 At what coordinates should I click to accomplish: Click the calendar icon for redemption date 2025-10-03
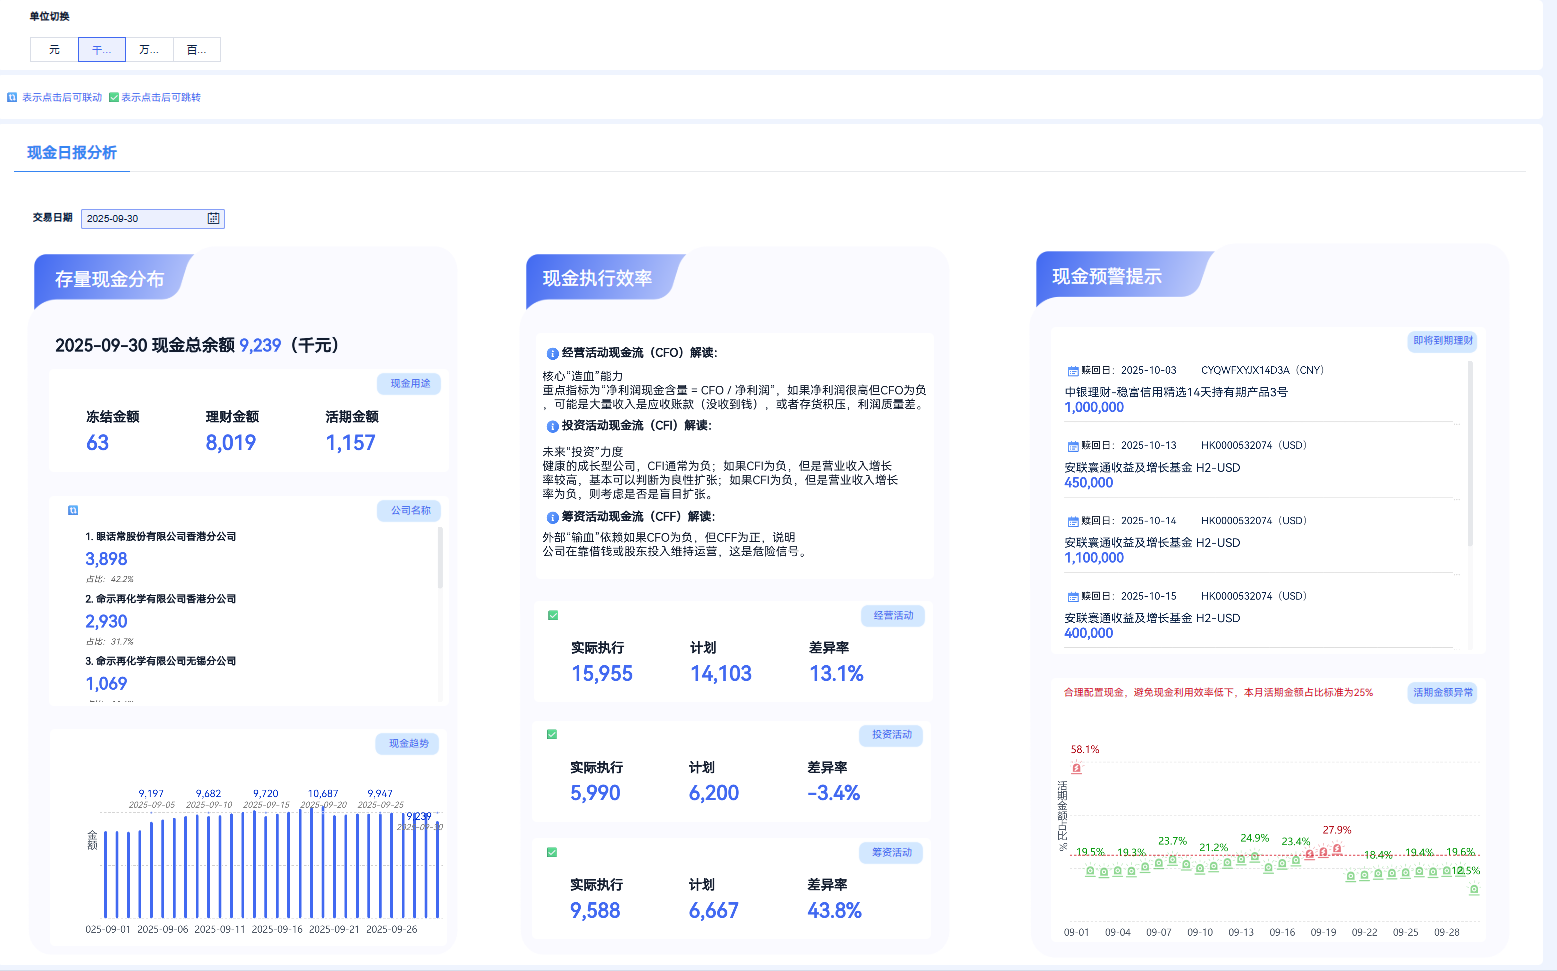1073,371
